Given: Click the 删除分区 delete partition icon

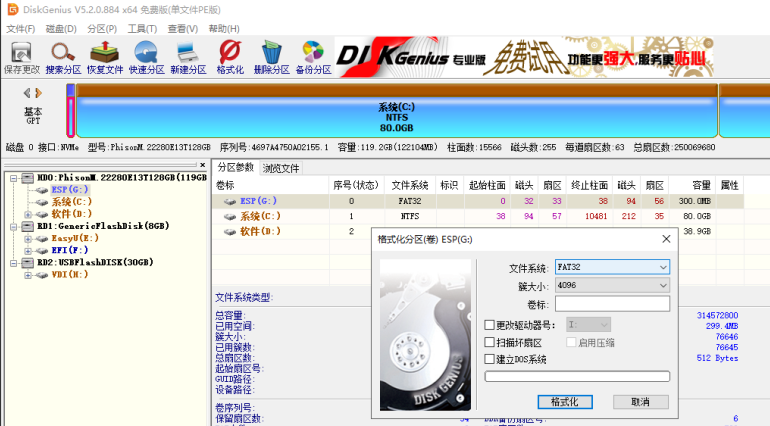Looking at the screenshot, I should (x=271, y=56).
